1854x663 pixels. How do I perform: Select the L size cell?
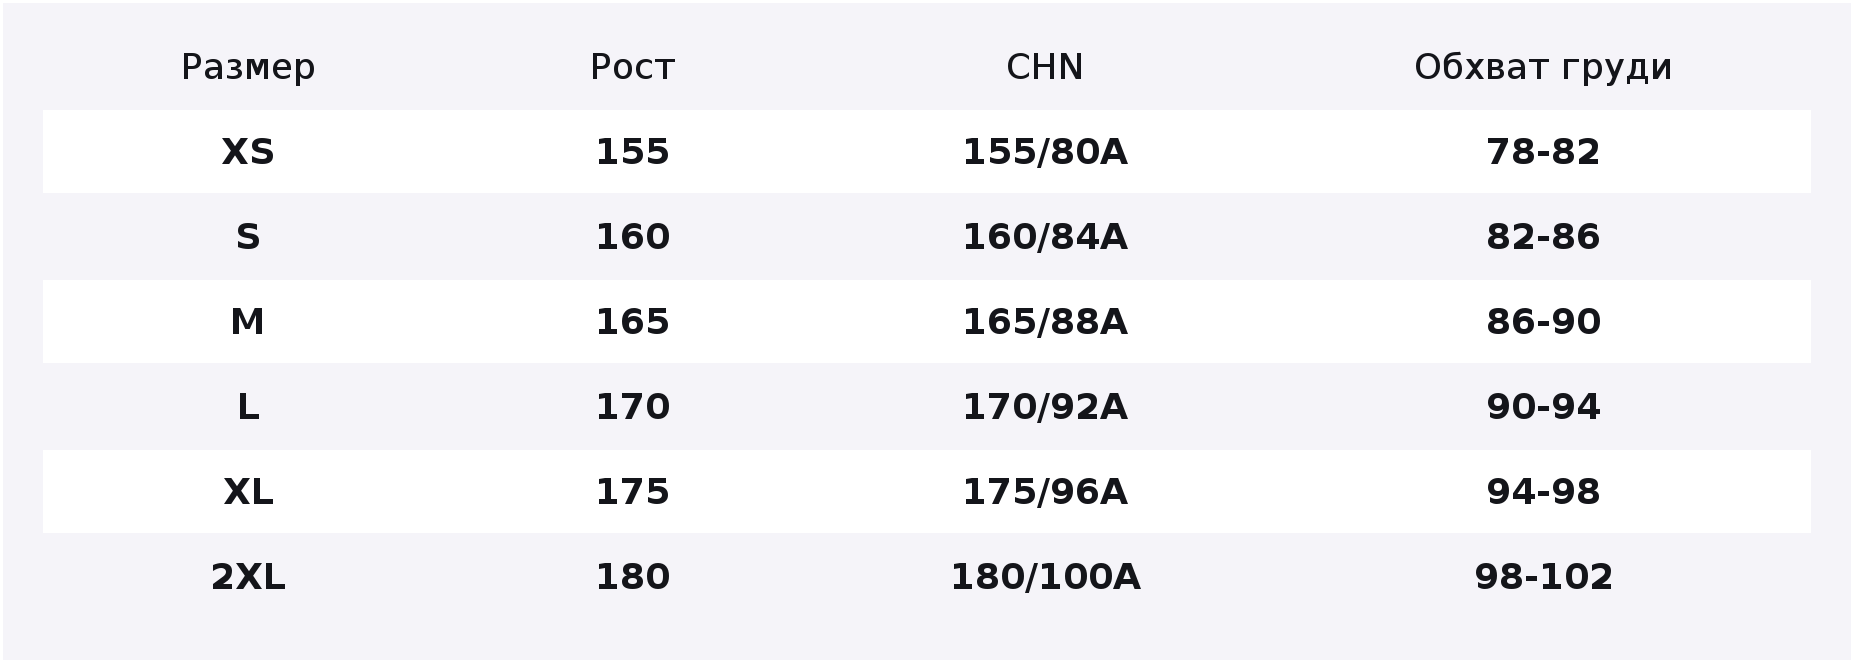tap(248, 407)
